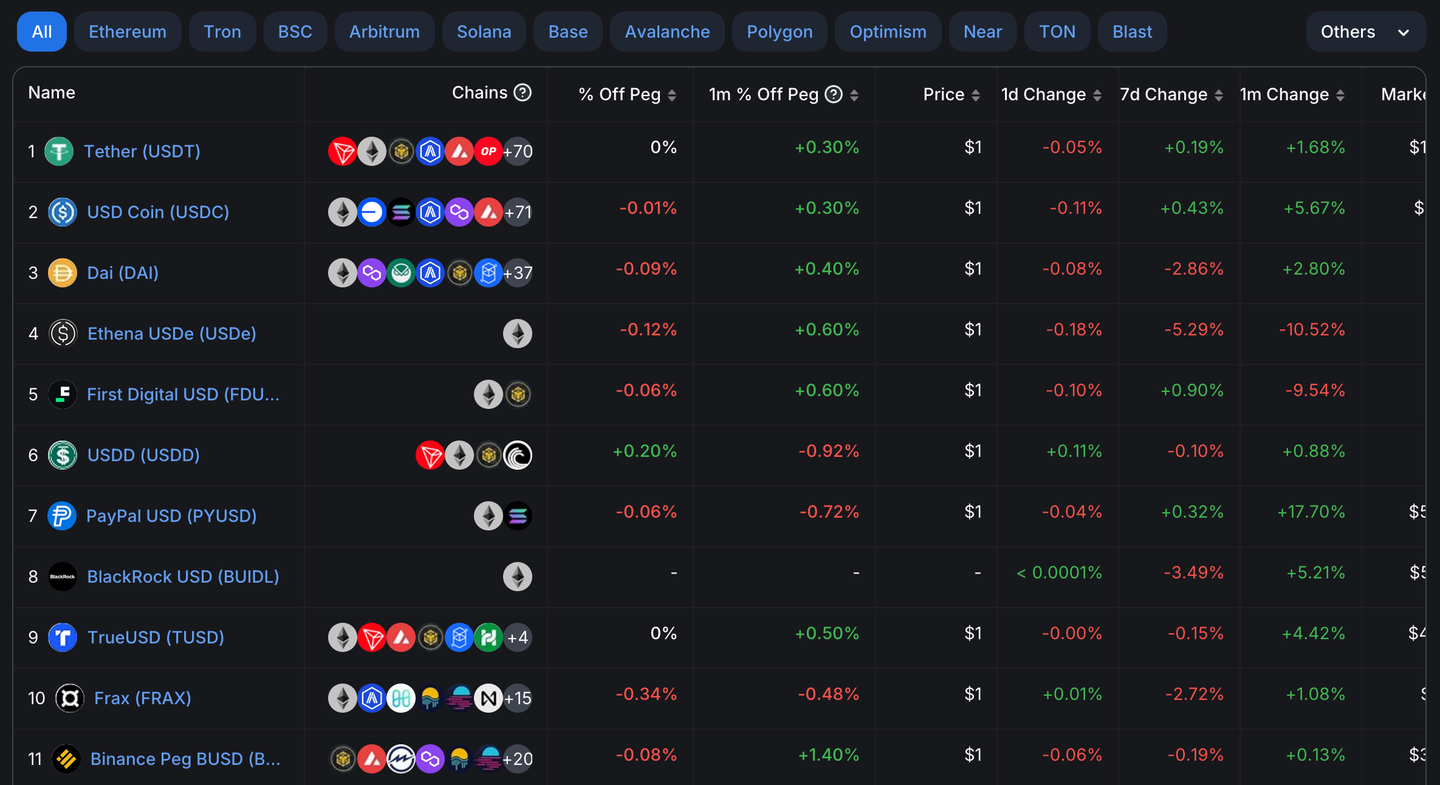Click the help icon beside Chains header

pos(522,93)
